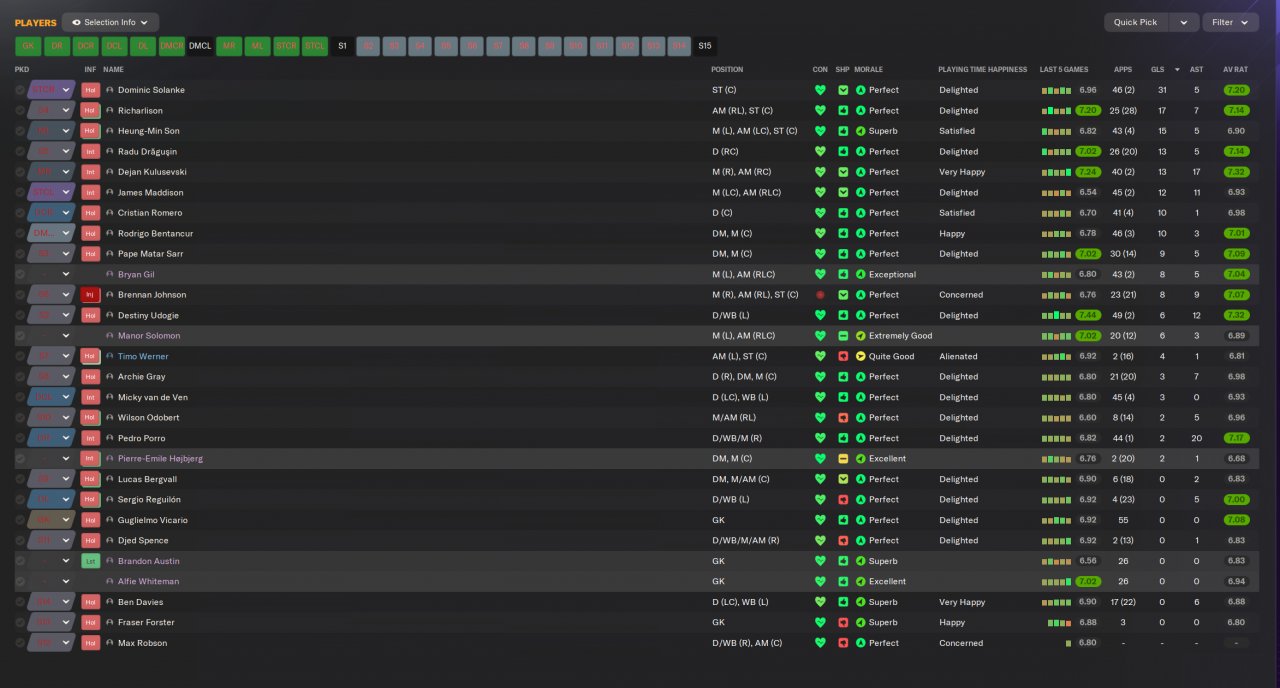
Task: Click Manor Solomon's match sharpness icon
Action: click(x=843, y=336)
